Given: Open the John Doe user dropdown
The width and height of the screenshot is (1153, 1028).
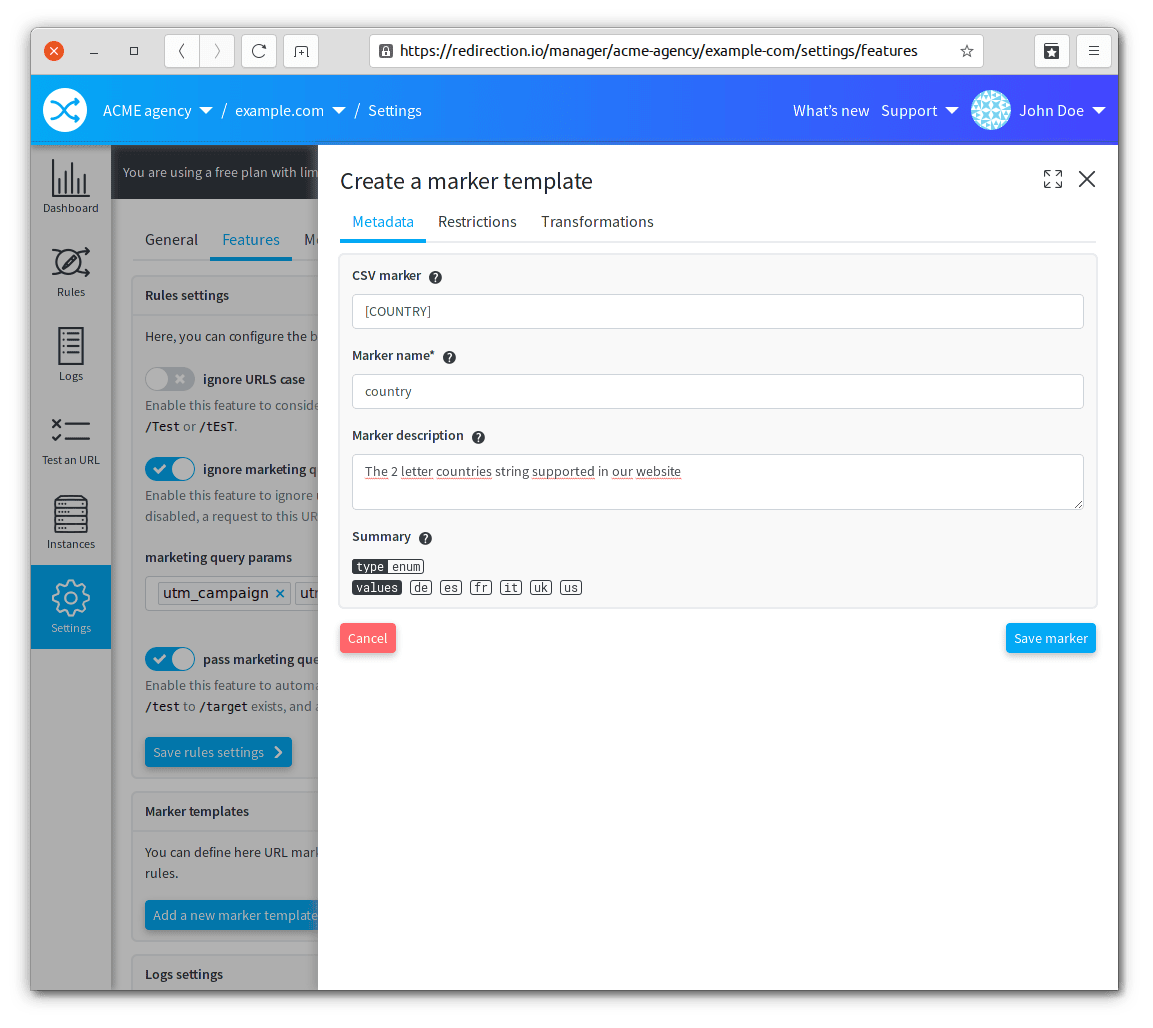Looking at the screenshot, I should 1062,110.
